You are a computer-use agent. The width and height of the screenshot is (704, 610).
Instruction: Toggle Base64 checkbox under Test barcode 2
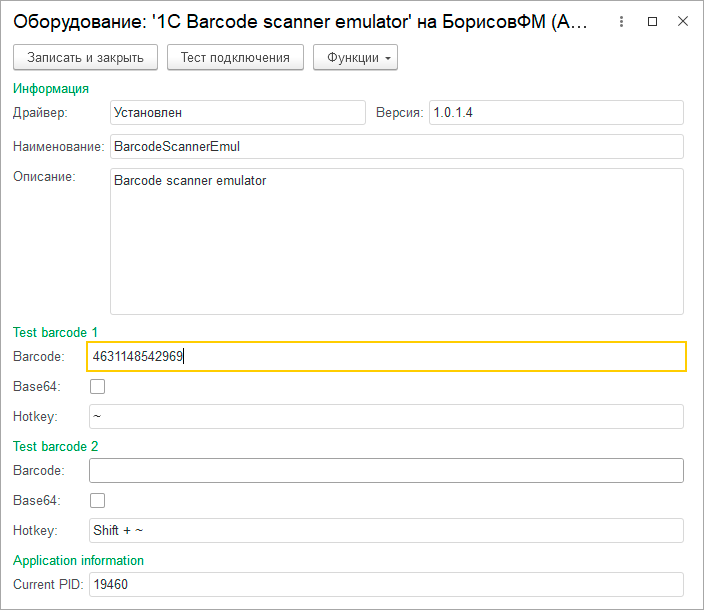click(97, 501)
